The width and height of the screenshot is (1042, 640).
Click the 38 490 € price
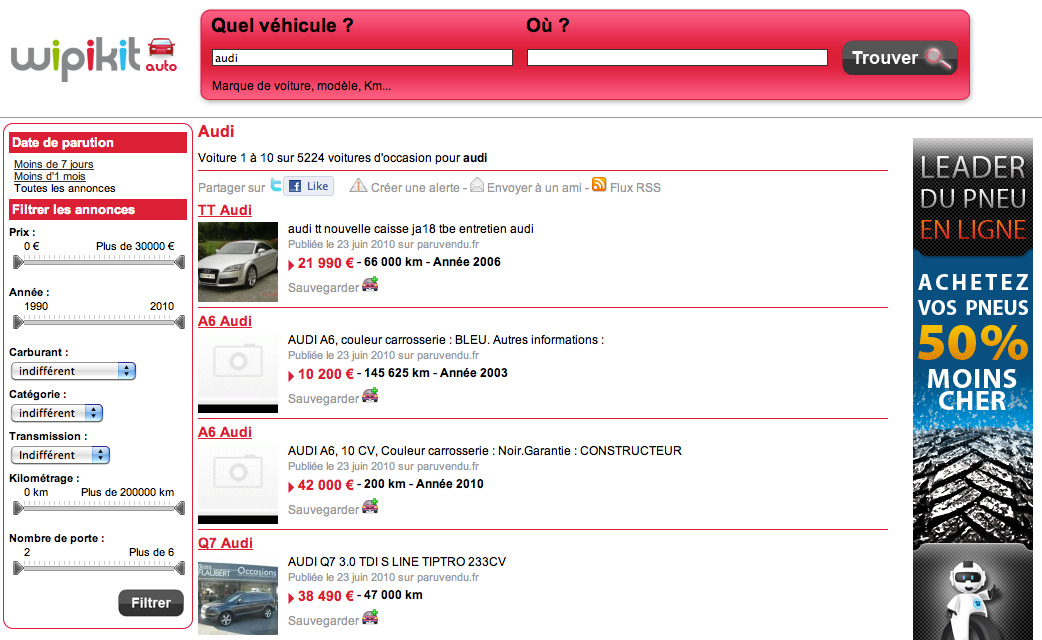point(326,596)
